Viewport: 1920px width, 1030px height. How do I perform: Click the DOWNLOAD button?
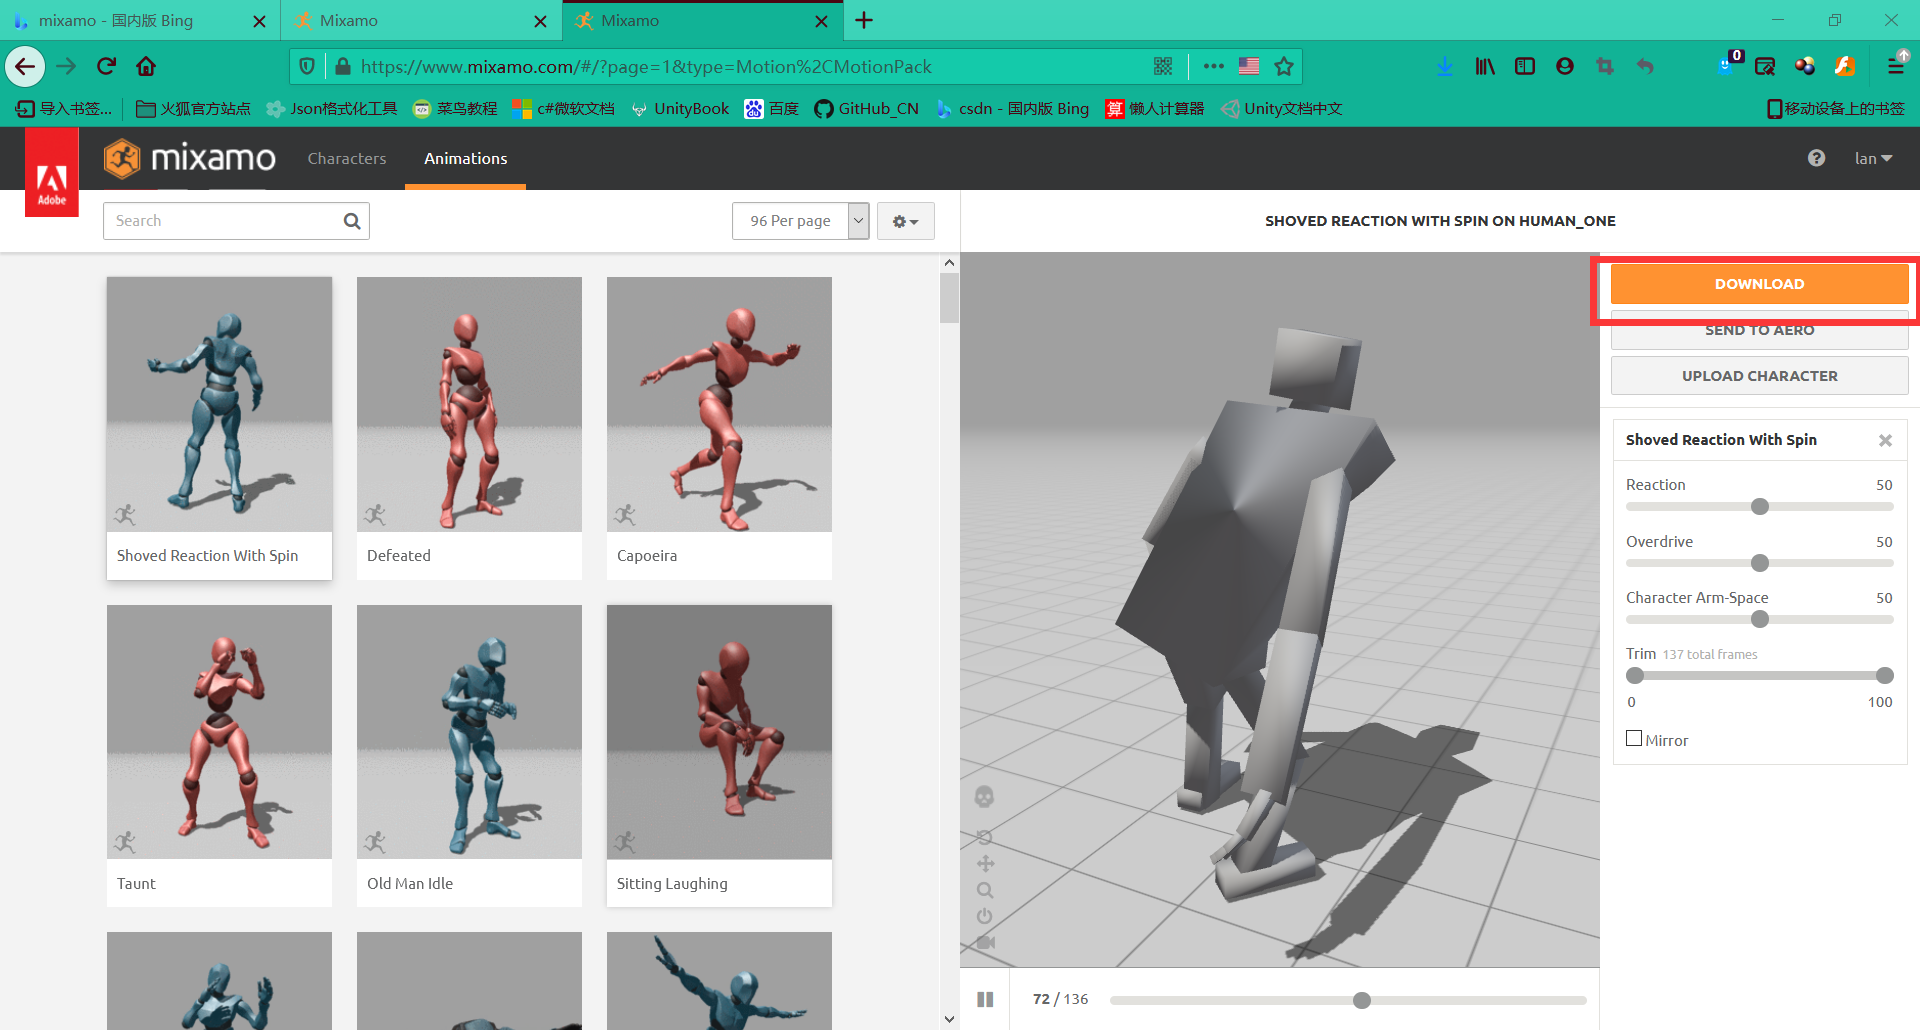tap(1759, 284)
